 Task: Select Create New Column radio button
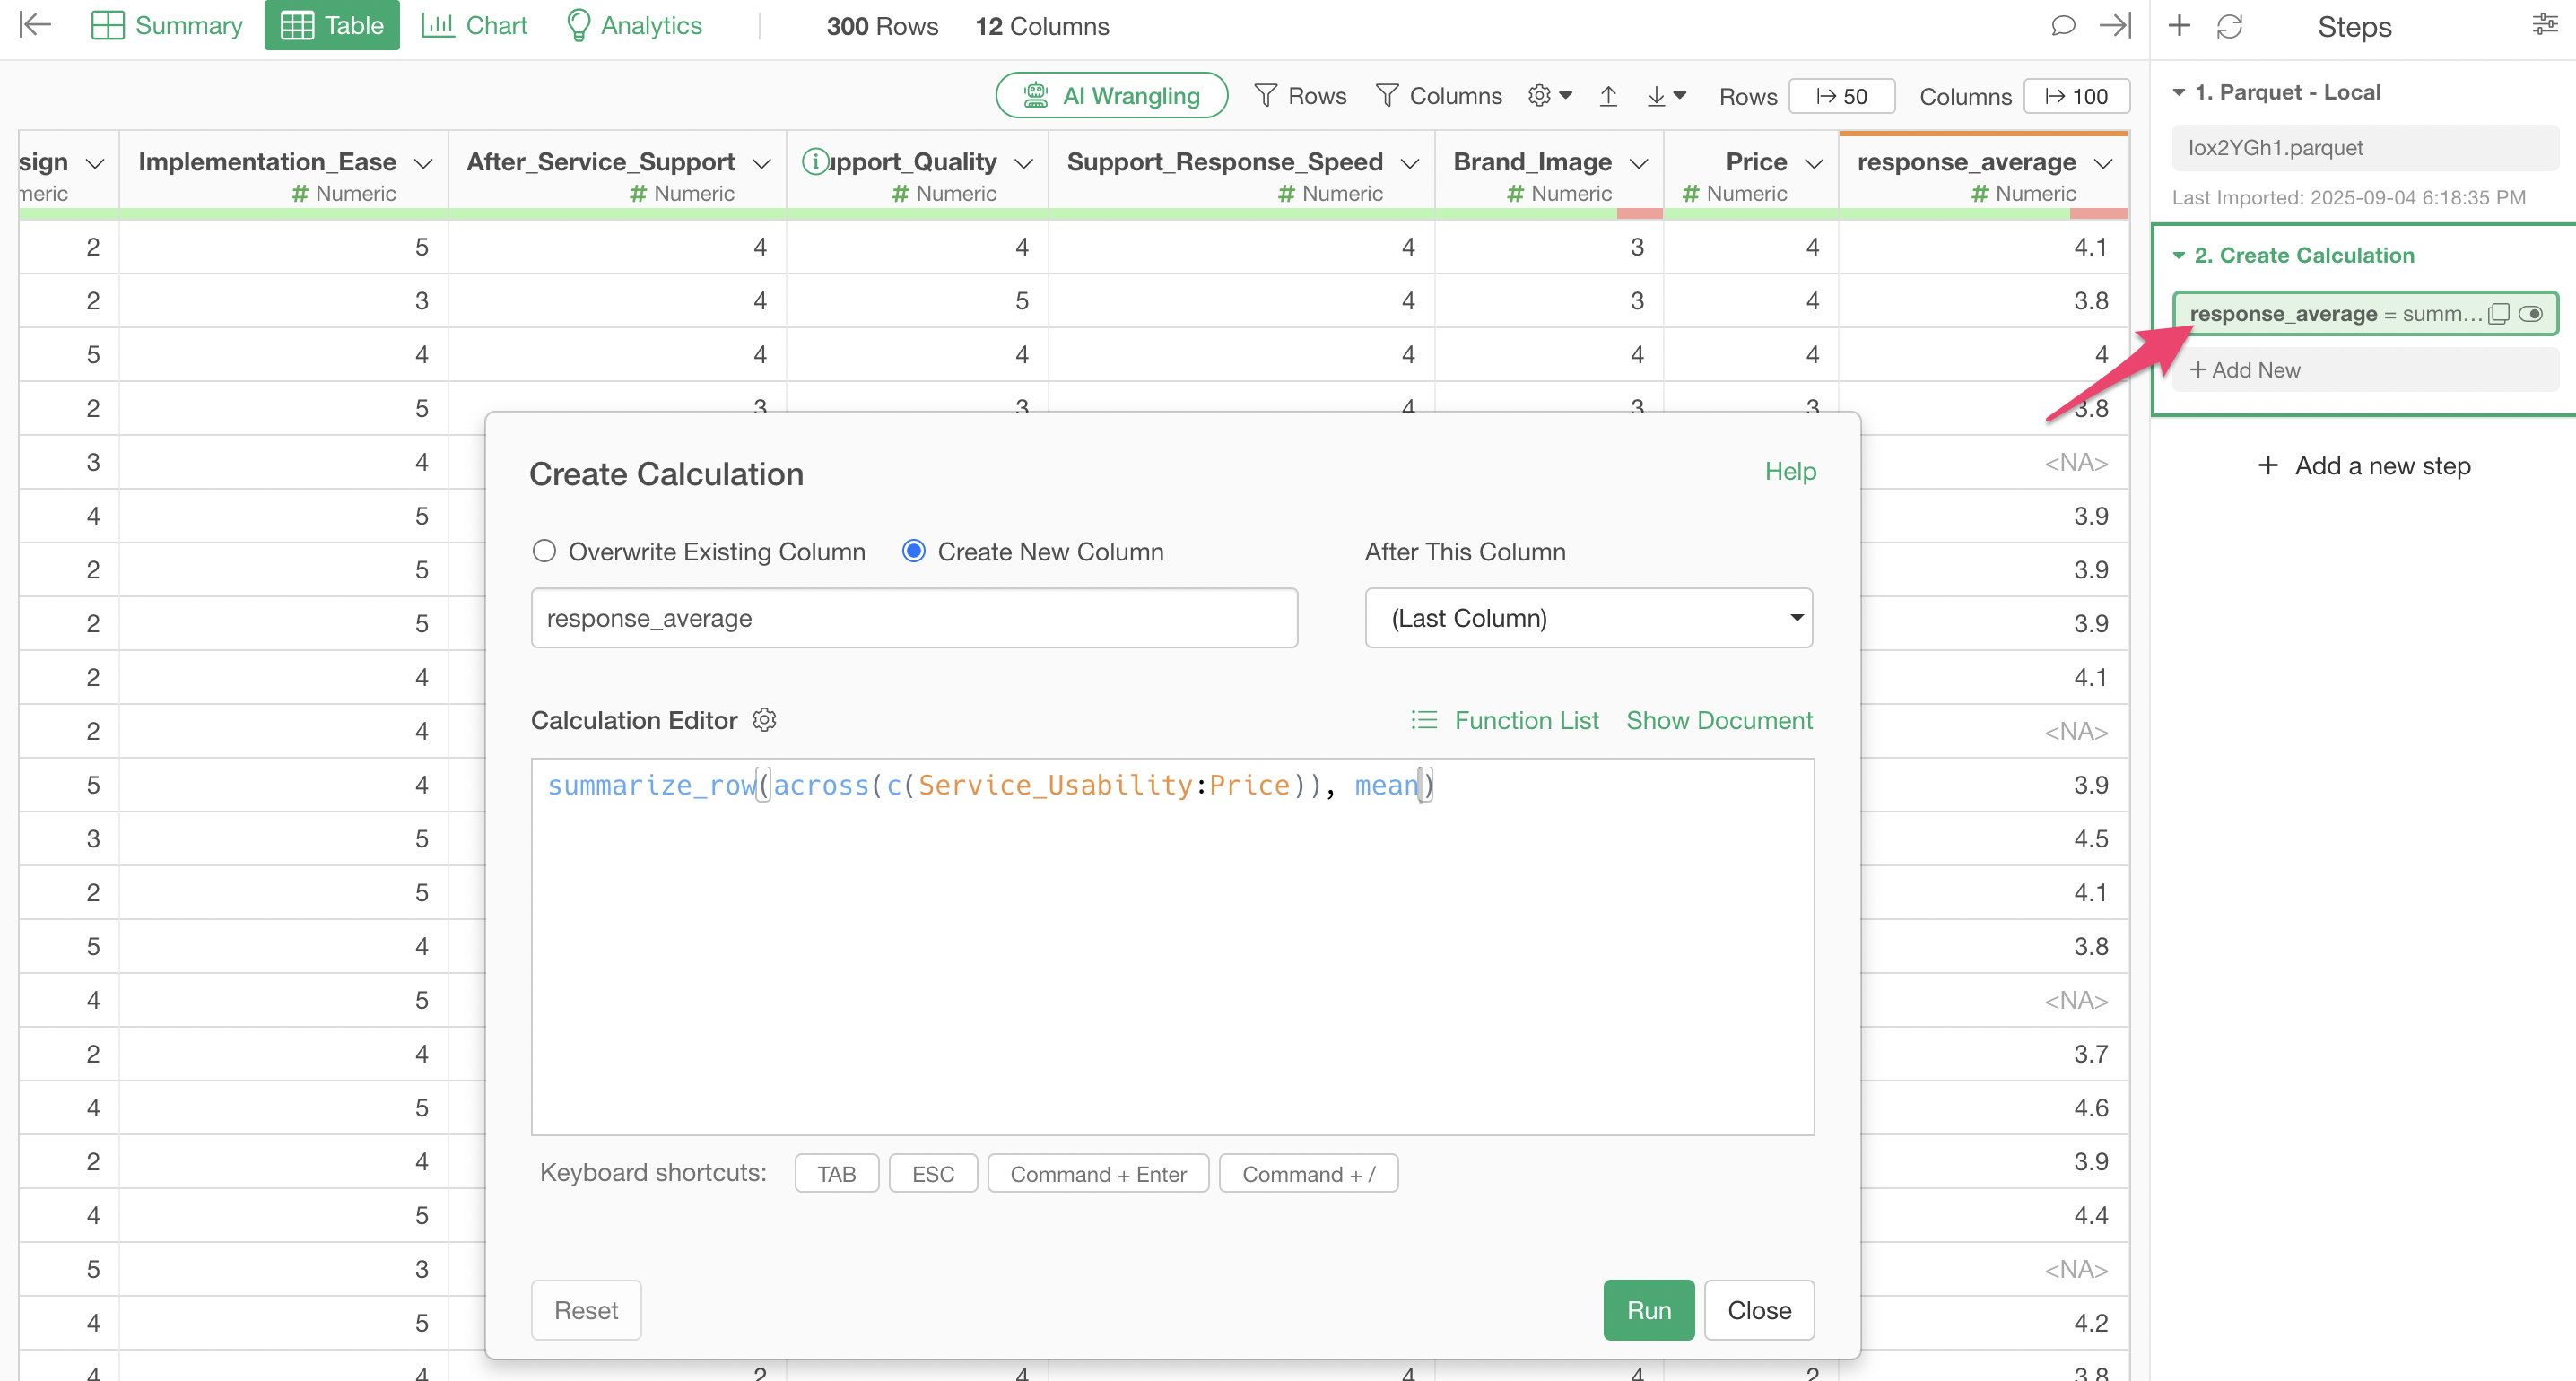[913, 551]
